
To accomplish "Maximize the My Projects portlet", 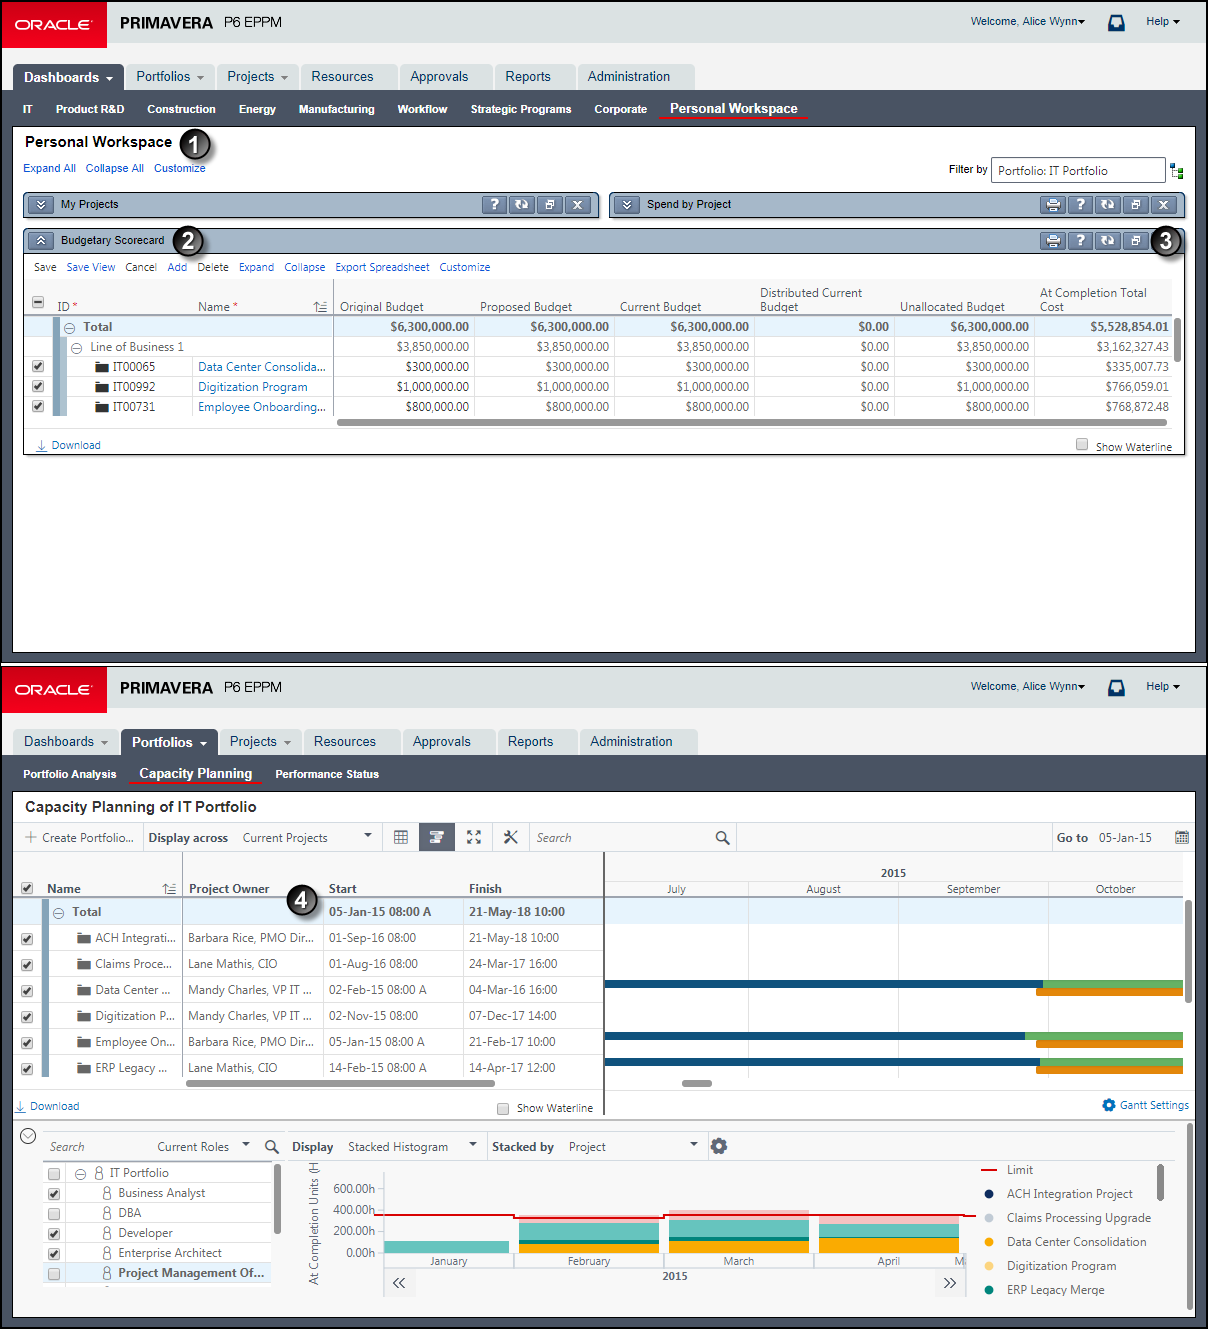I will 549,205.
